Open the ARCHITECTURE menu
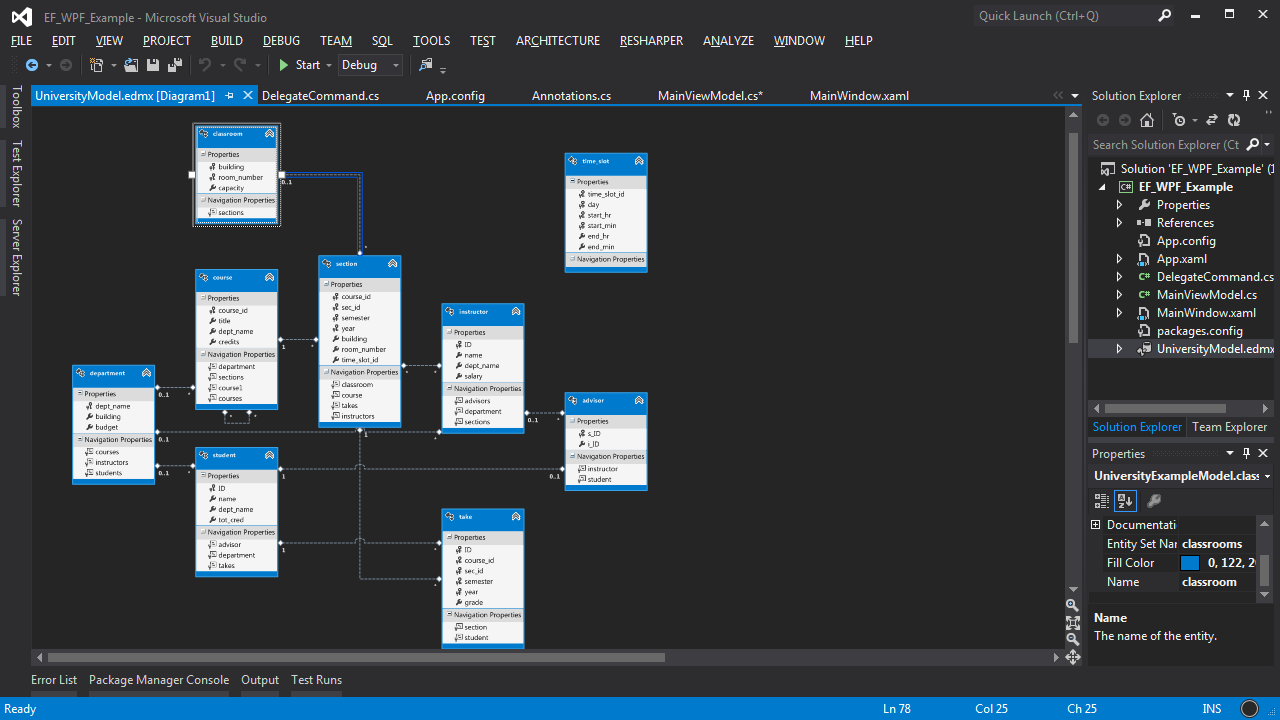The width and height of the screenshot is (1280, 720). [557, 41]
